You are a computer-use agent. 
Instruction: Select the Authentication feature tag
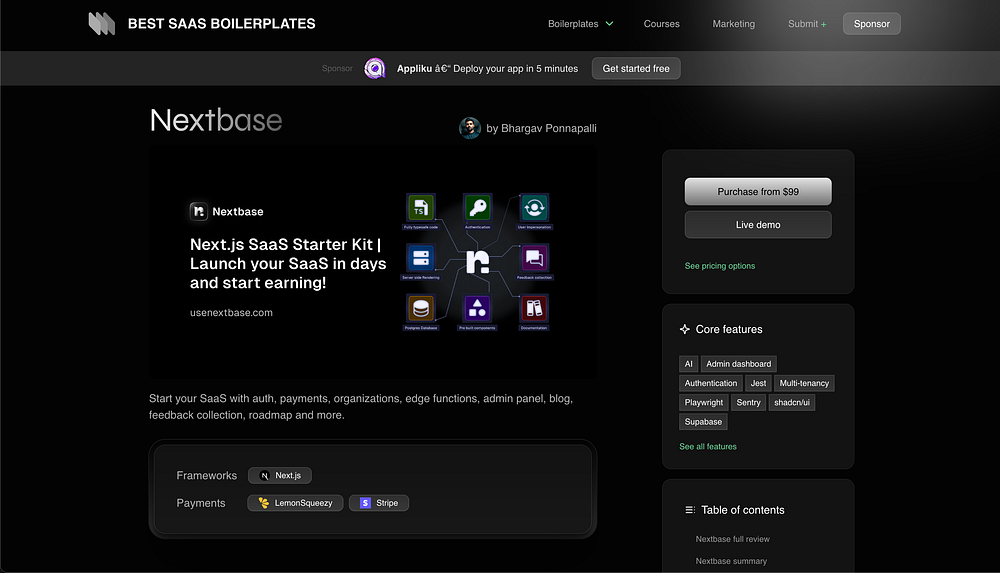(x=710, y=383)
